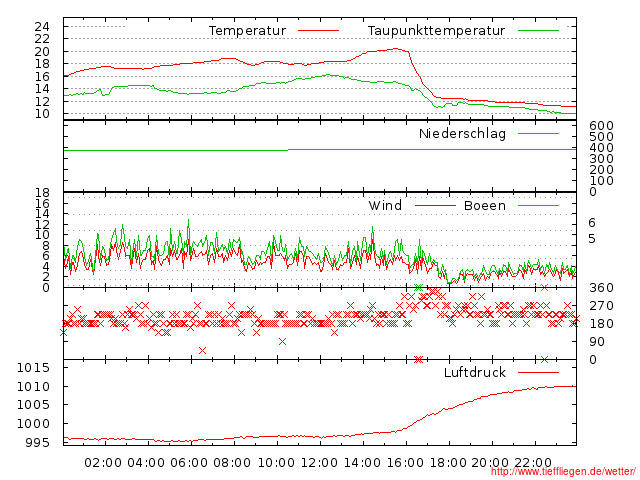Click the red Luftdruck legend line
This screenshot has width=640, height=480.
tap(538, 373)
